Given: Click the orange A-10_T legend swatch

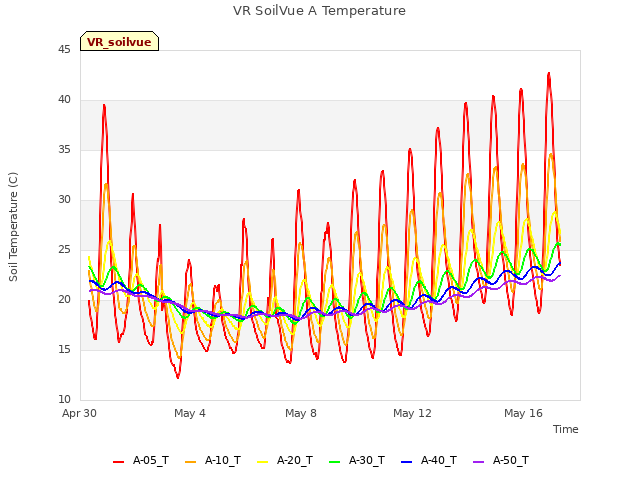Looking at the screenshot, I should point(191,462).
